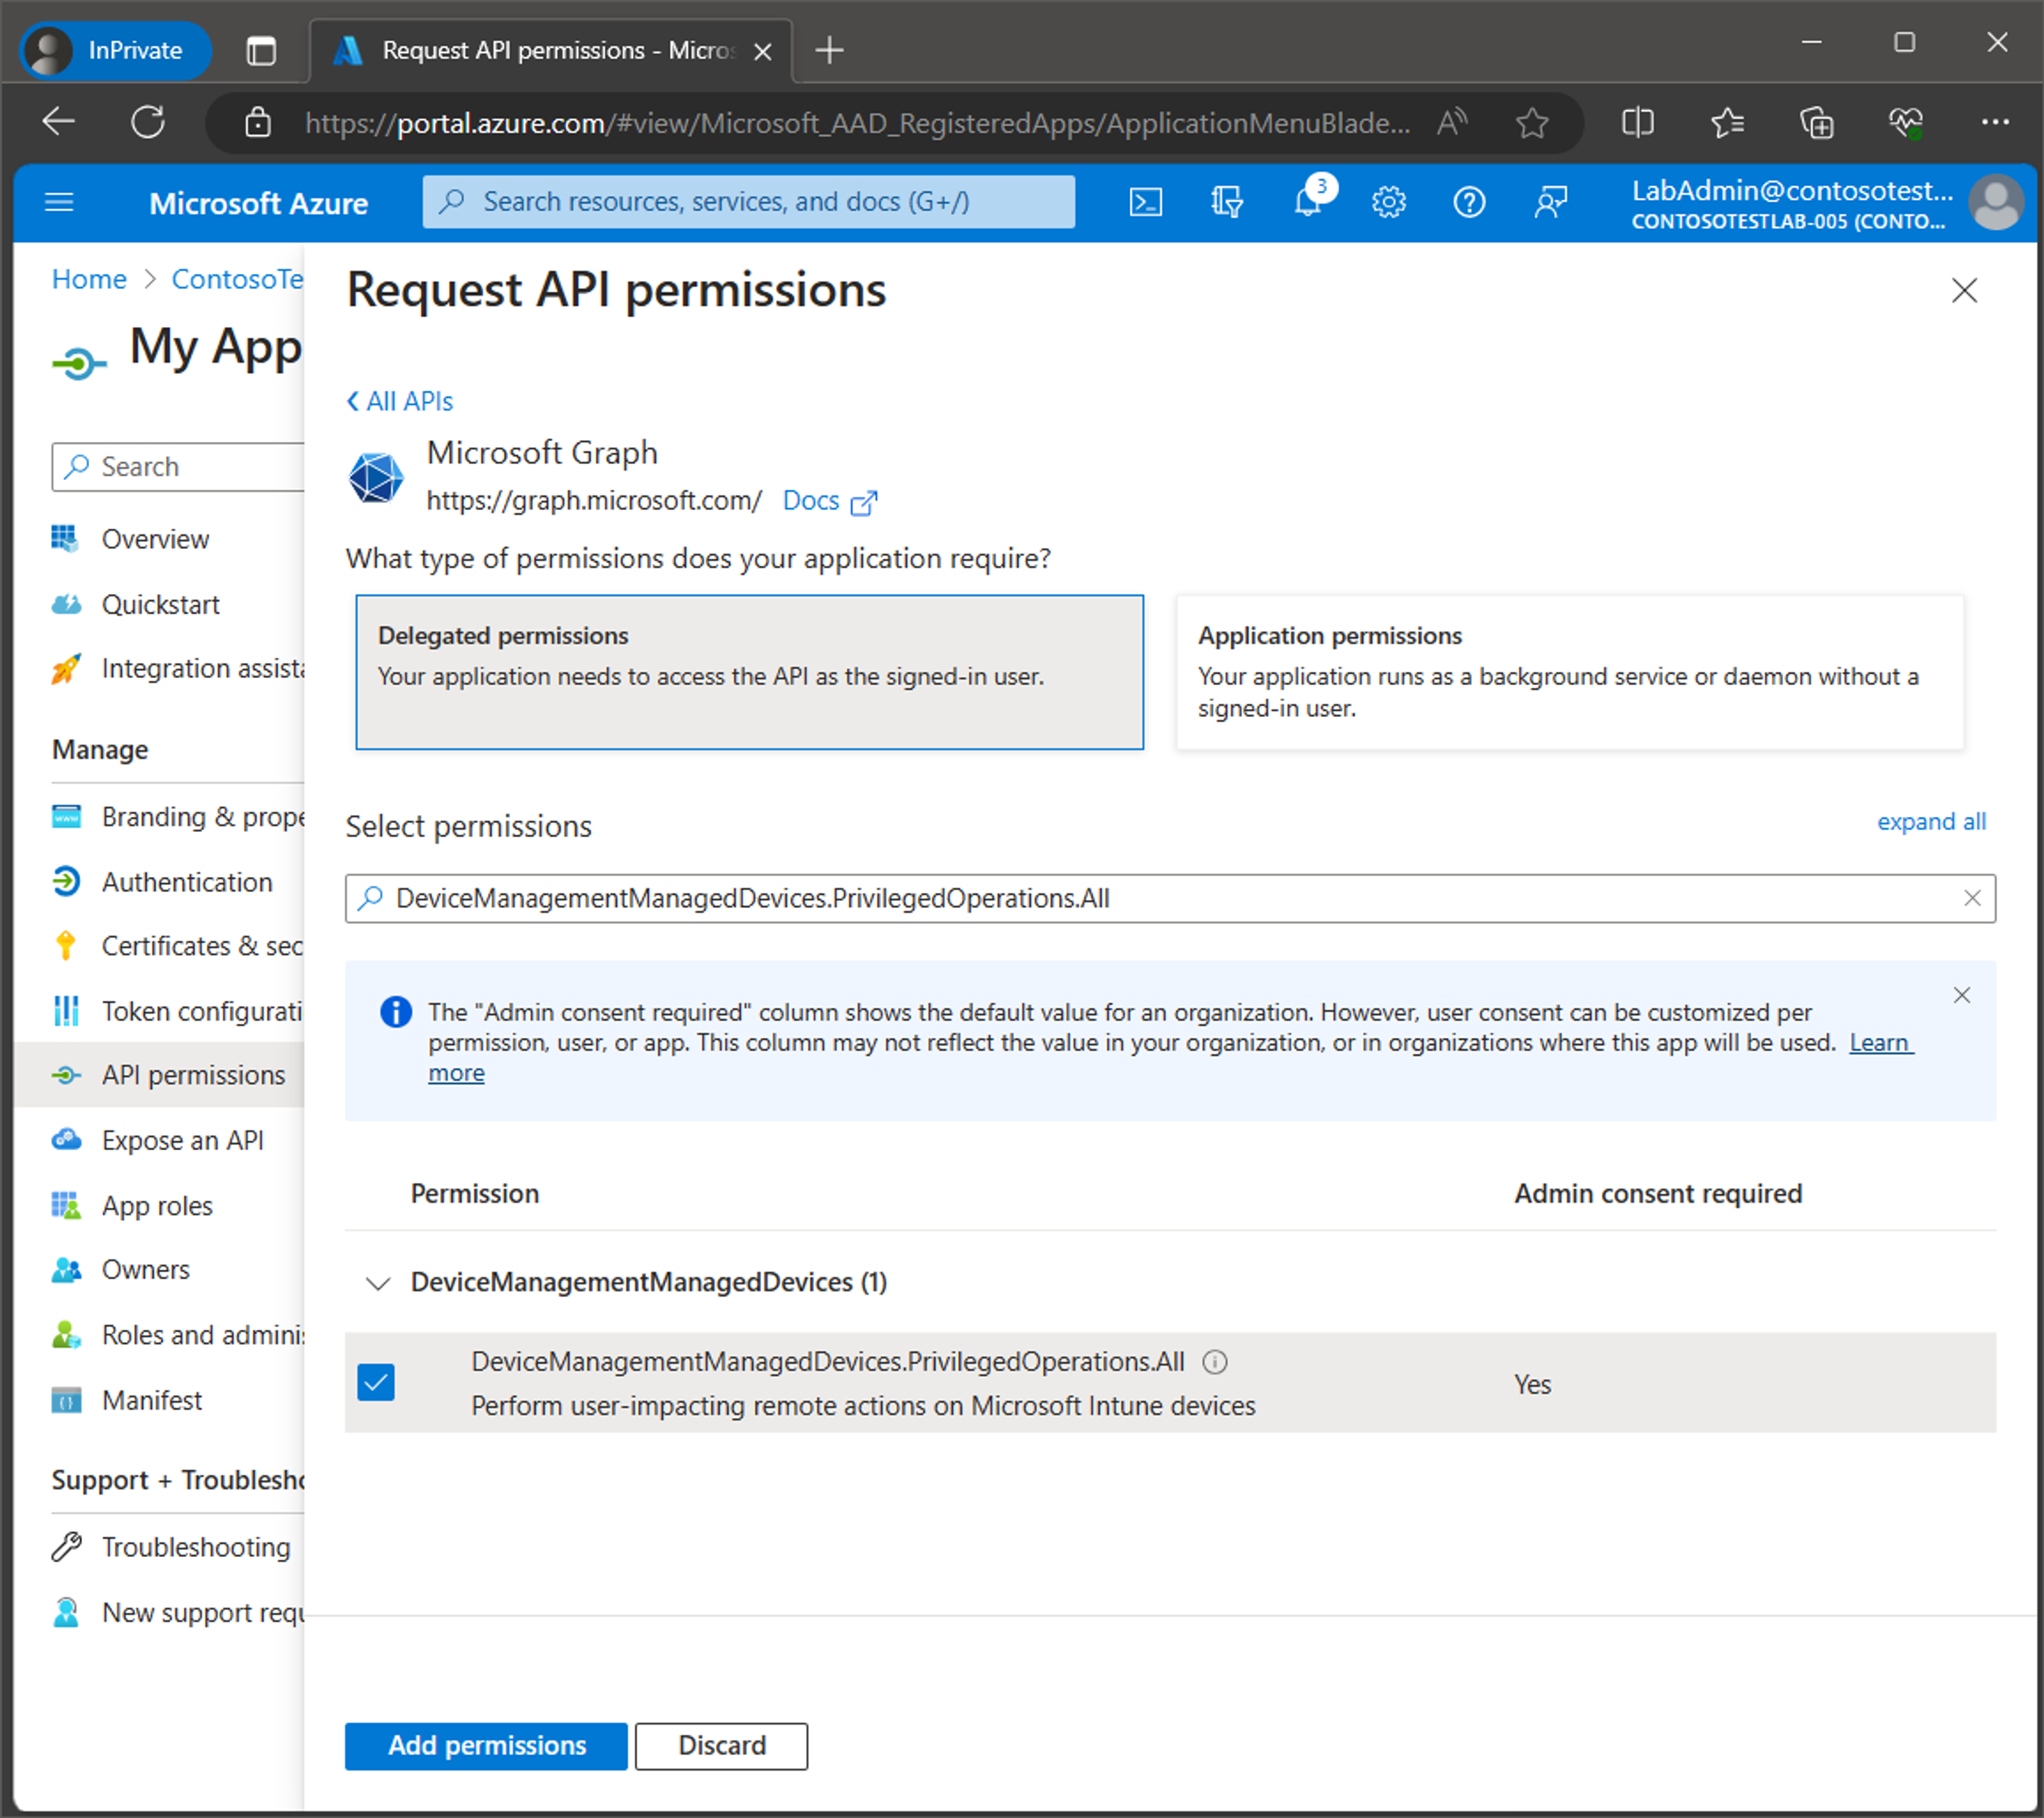Open Overview in the sidebar

pyautogui.click(x=155, y=539)
